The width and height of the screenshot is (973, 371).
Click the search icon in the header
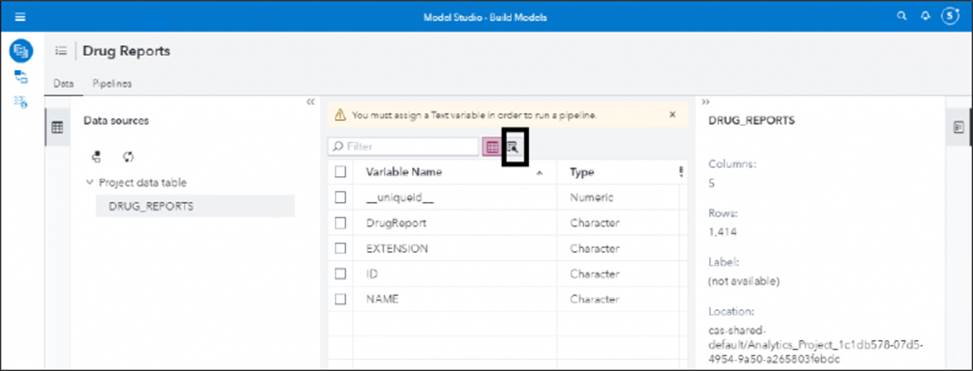click(x=902, y=17)
